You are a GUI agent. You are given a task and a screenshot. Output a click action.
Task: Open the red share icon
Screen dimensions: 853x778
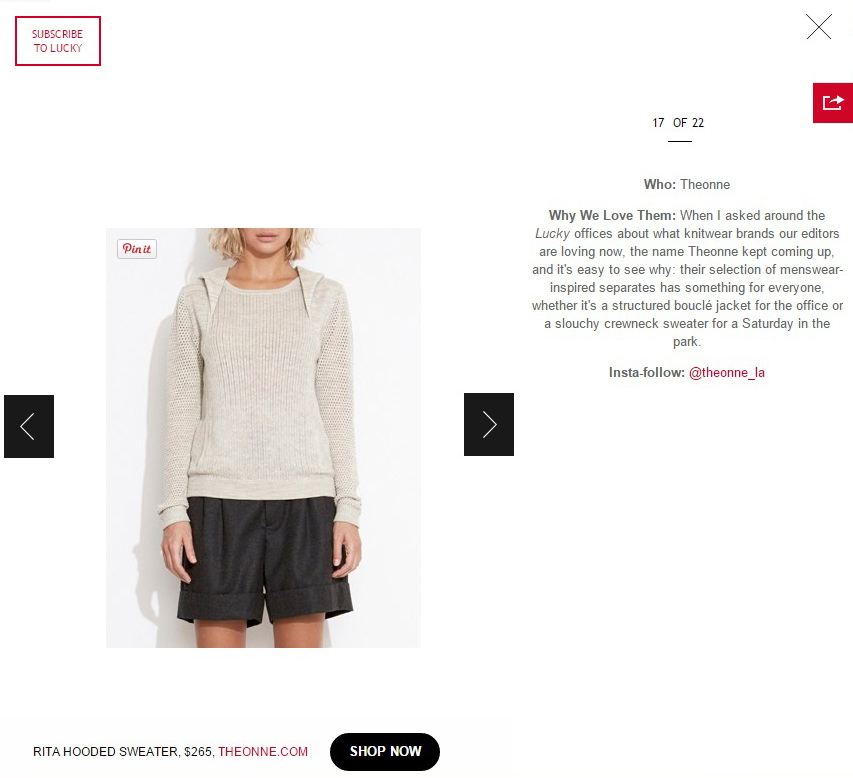(833, 103)
